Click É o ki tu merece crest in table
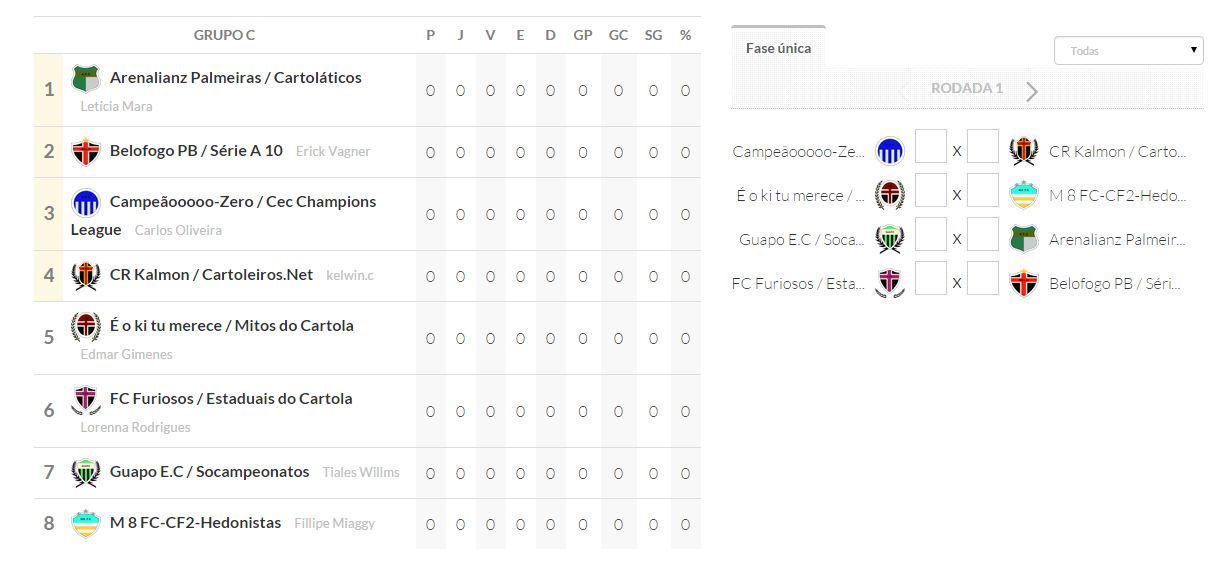1220x572 pixels. coord(86,326)
